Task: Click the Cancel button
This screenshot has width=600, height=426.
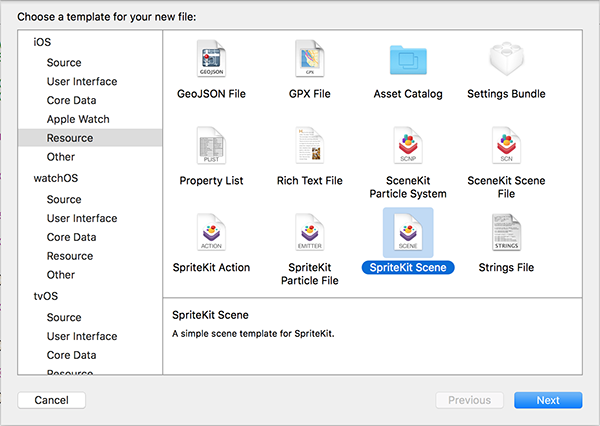Action: (52, 400)
